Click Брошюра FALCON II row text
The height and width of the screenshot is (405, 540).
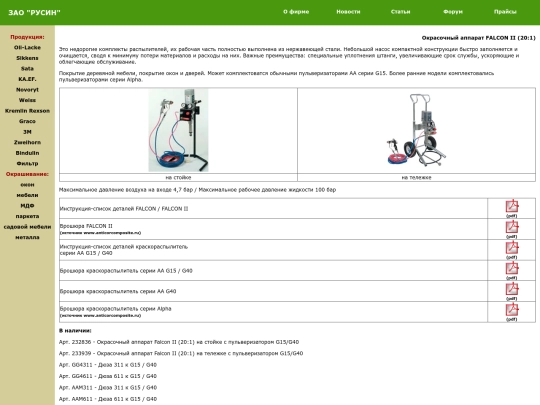(86, 226)
